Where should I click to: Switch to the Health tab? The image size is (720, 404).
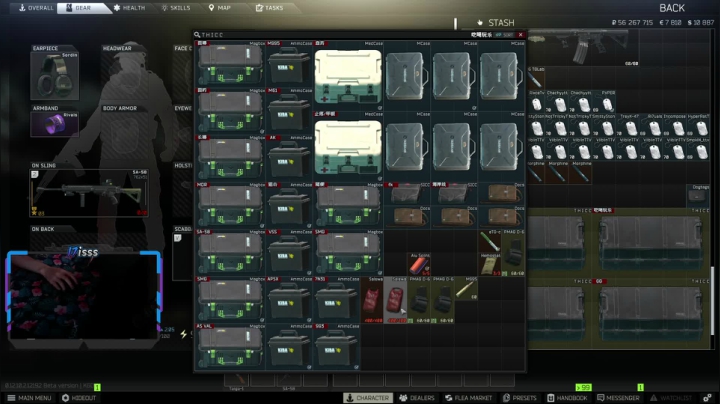coord(129,8)
